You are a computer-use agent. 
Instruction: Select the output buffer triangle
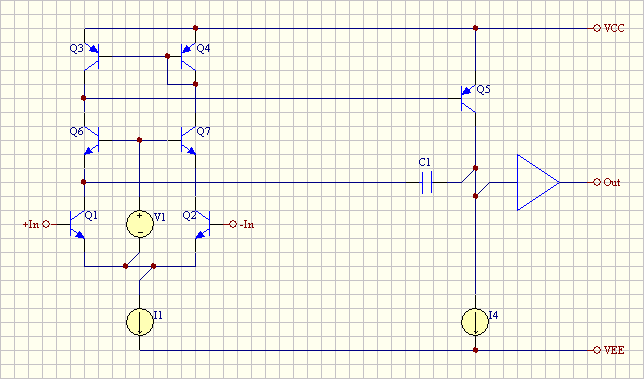point(538,182)
